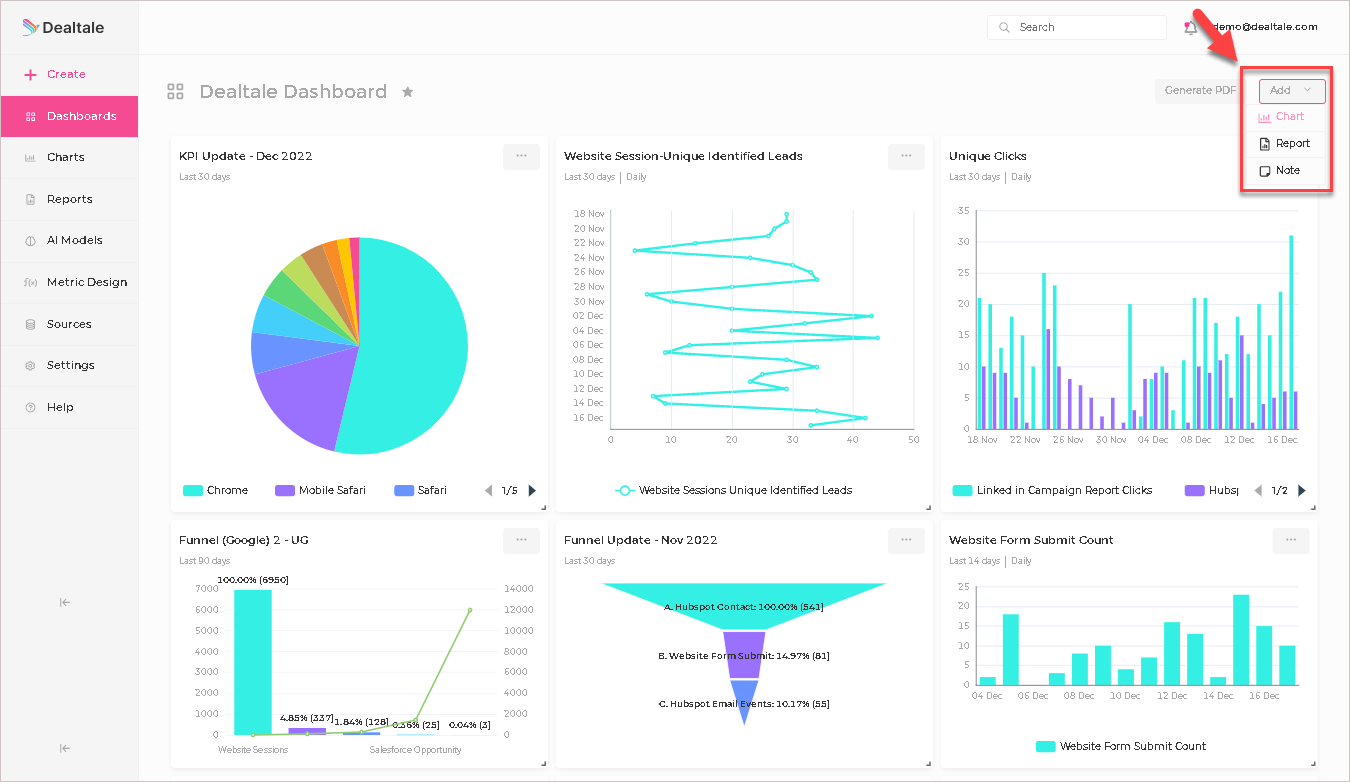
Task: Open options menu for Unique Identified Leads chart
Action: coord(906,156)
